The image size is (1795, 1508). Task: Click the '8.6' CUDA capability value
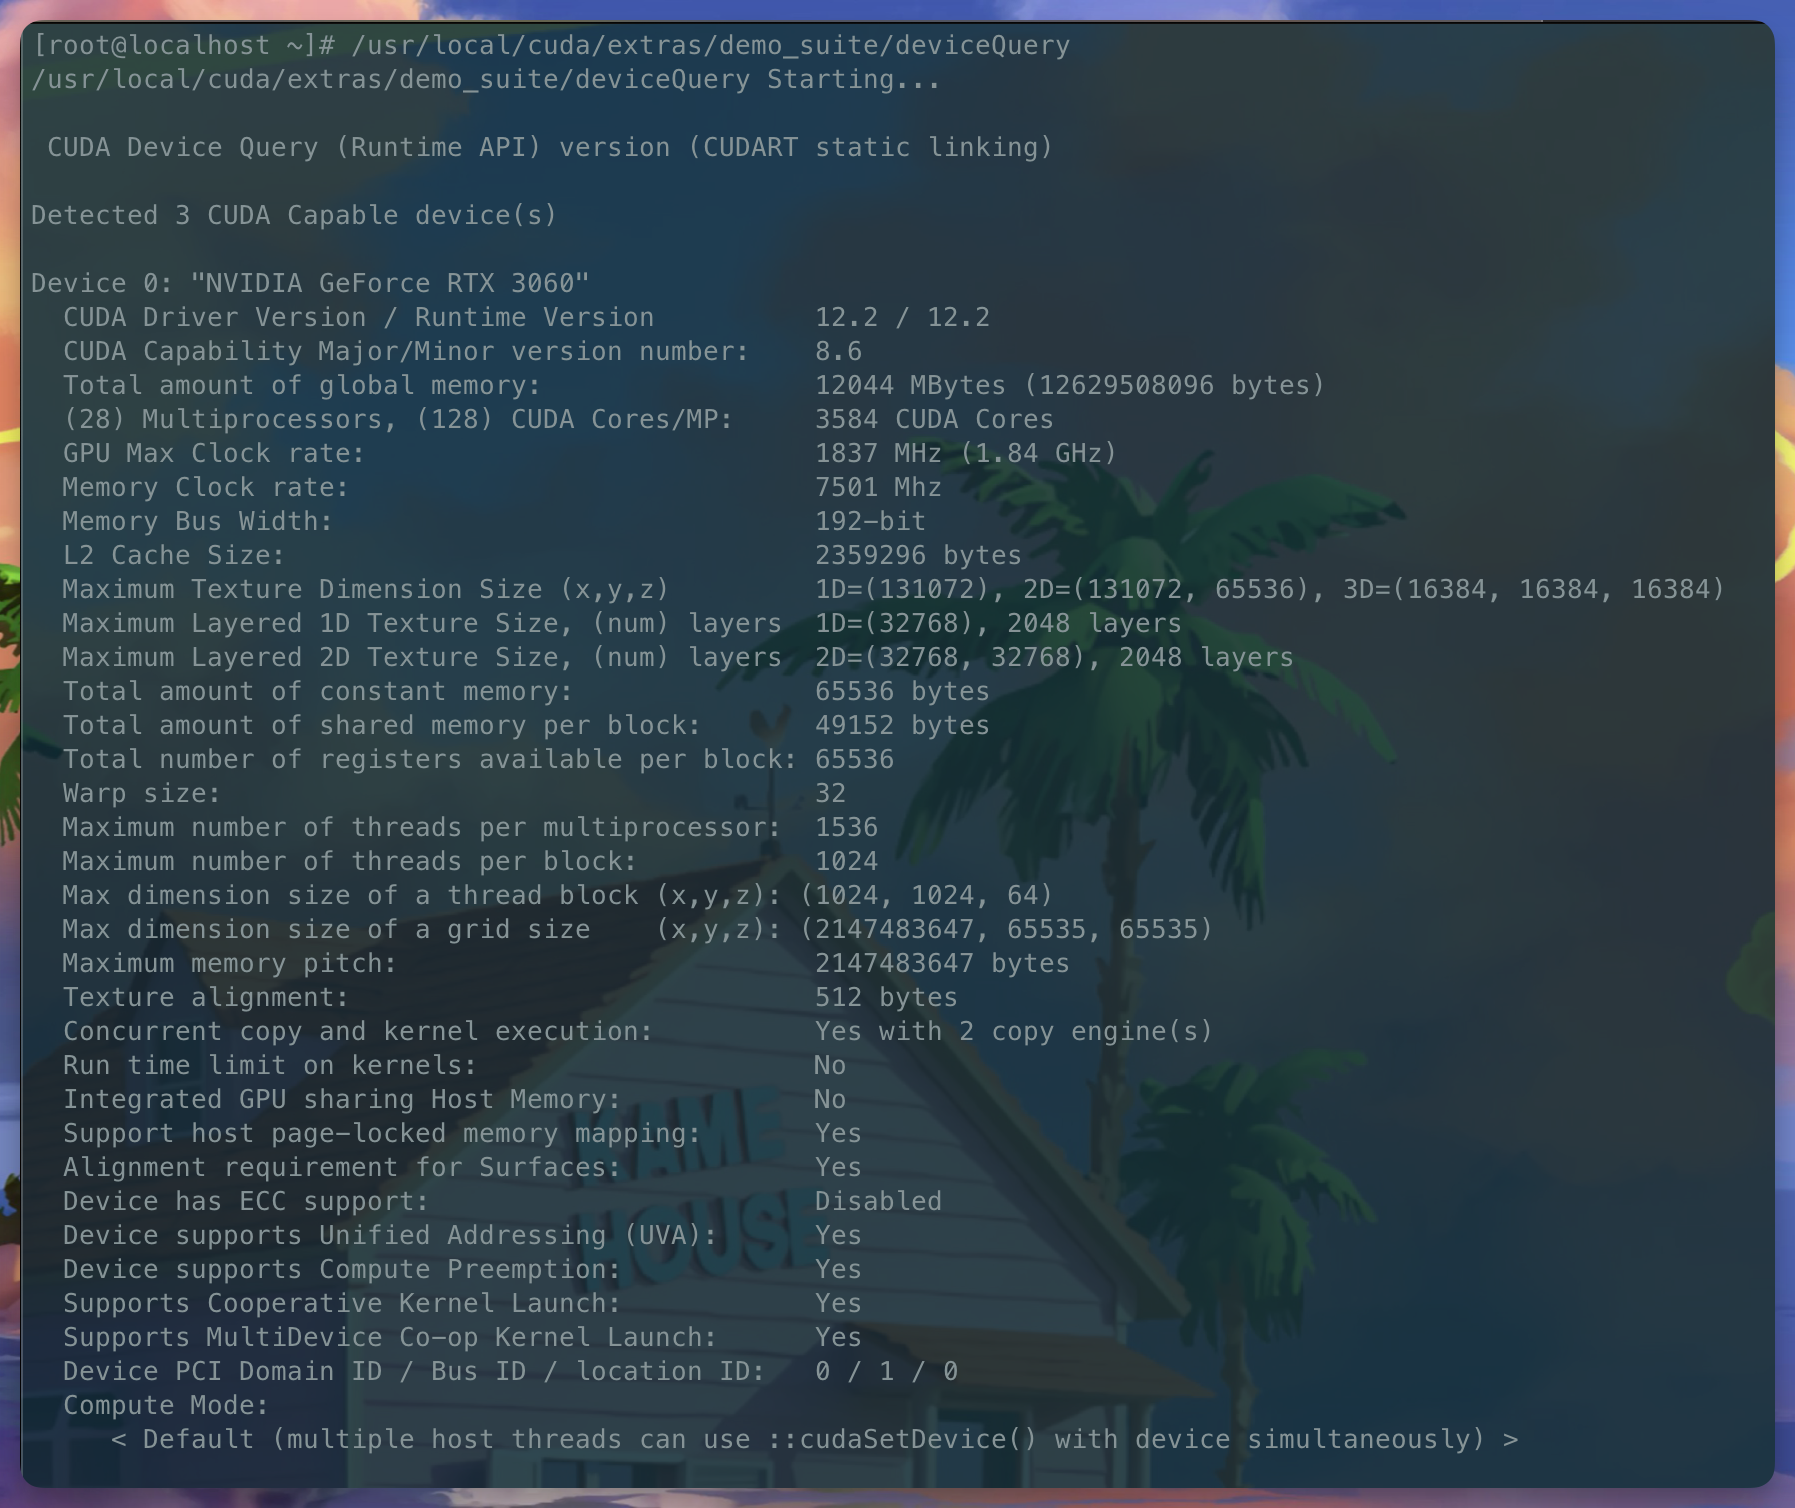838,352
